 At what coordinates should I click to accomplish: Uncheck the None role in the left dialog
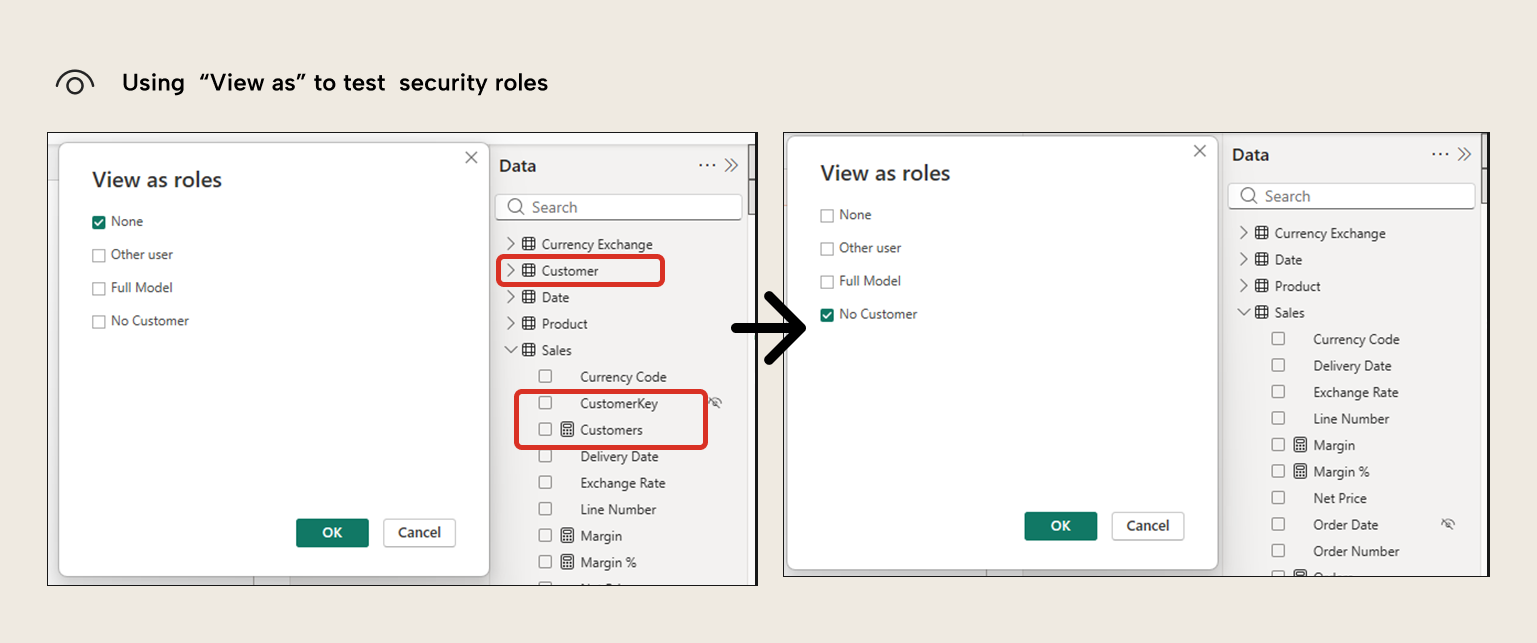pos(98,221)
